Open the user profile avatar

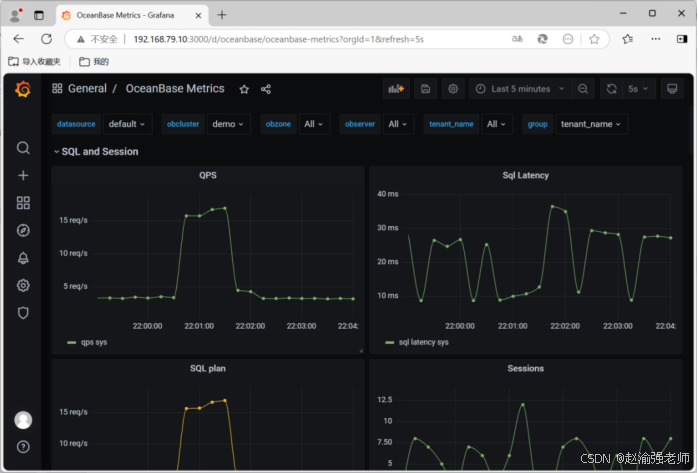pyautogui.click(x=23, y=420)
